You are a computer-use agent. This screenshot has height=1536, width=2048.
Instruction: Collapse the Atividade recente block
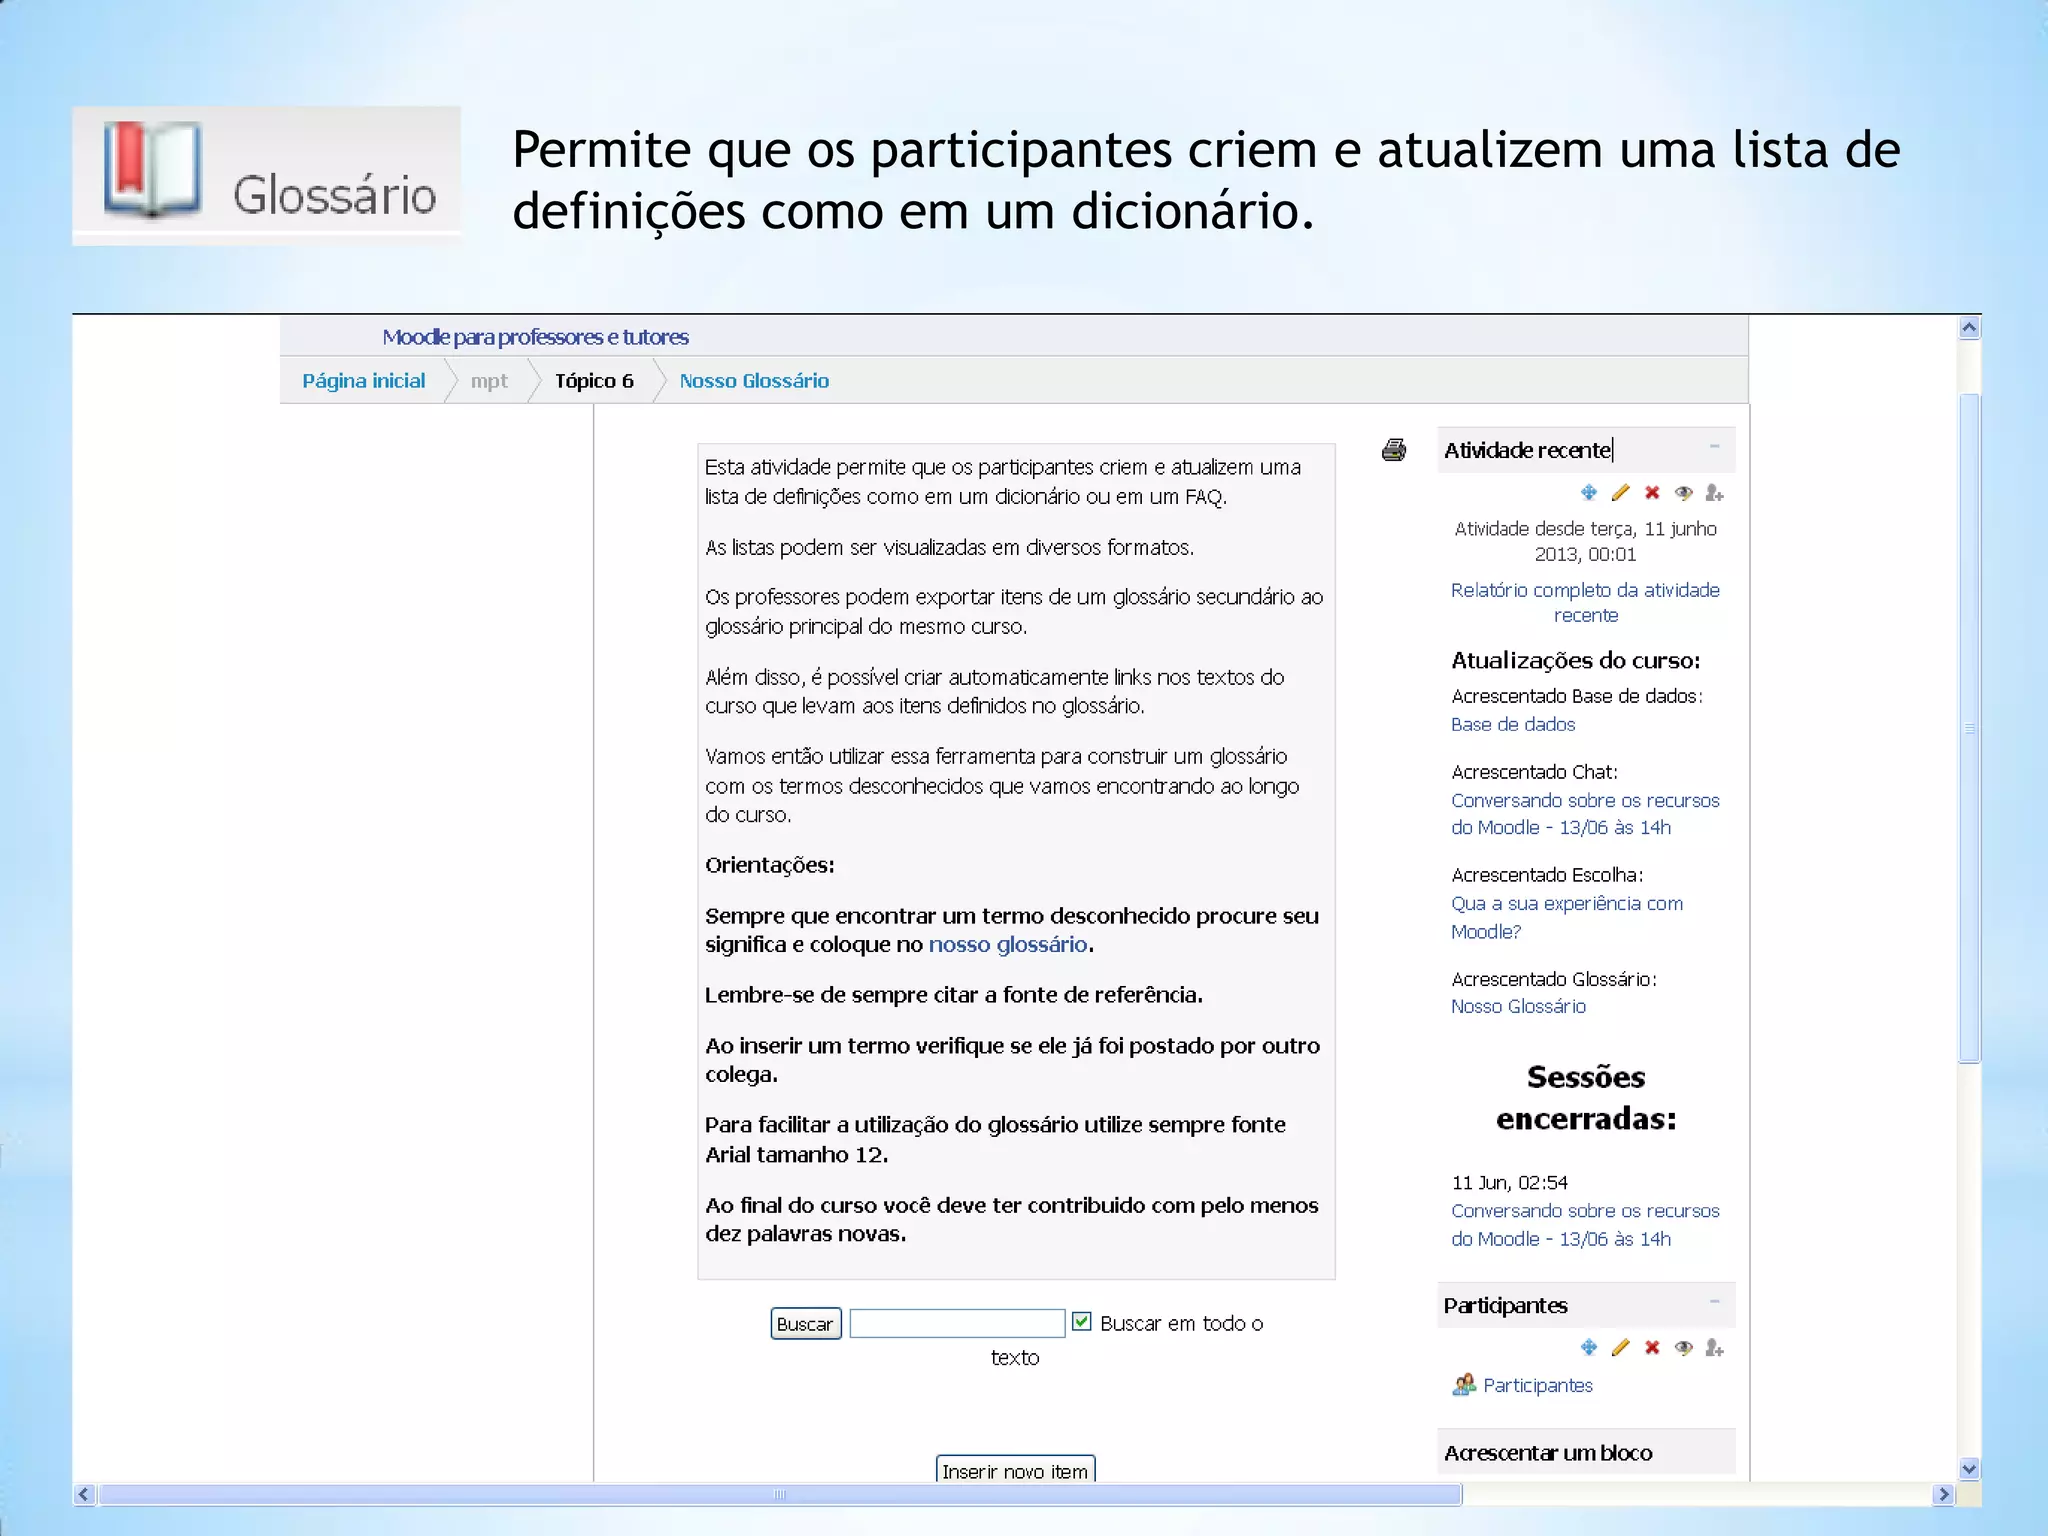pyautogui.click(x=1715, y=446)
